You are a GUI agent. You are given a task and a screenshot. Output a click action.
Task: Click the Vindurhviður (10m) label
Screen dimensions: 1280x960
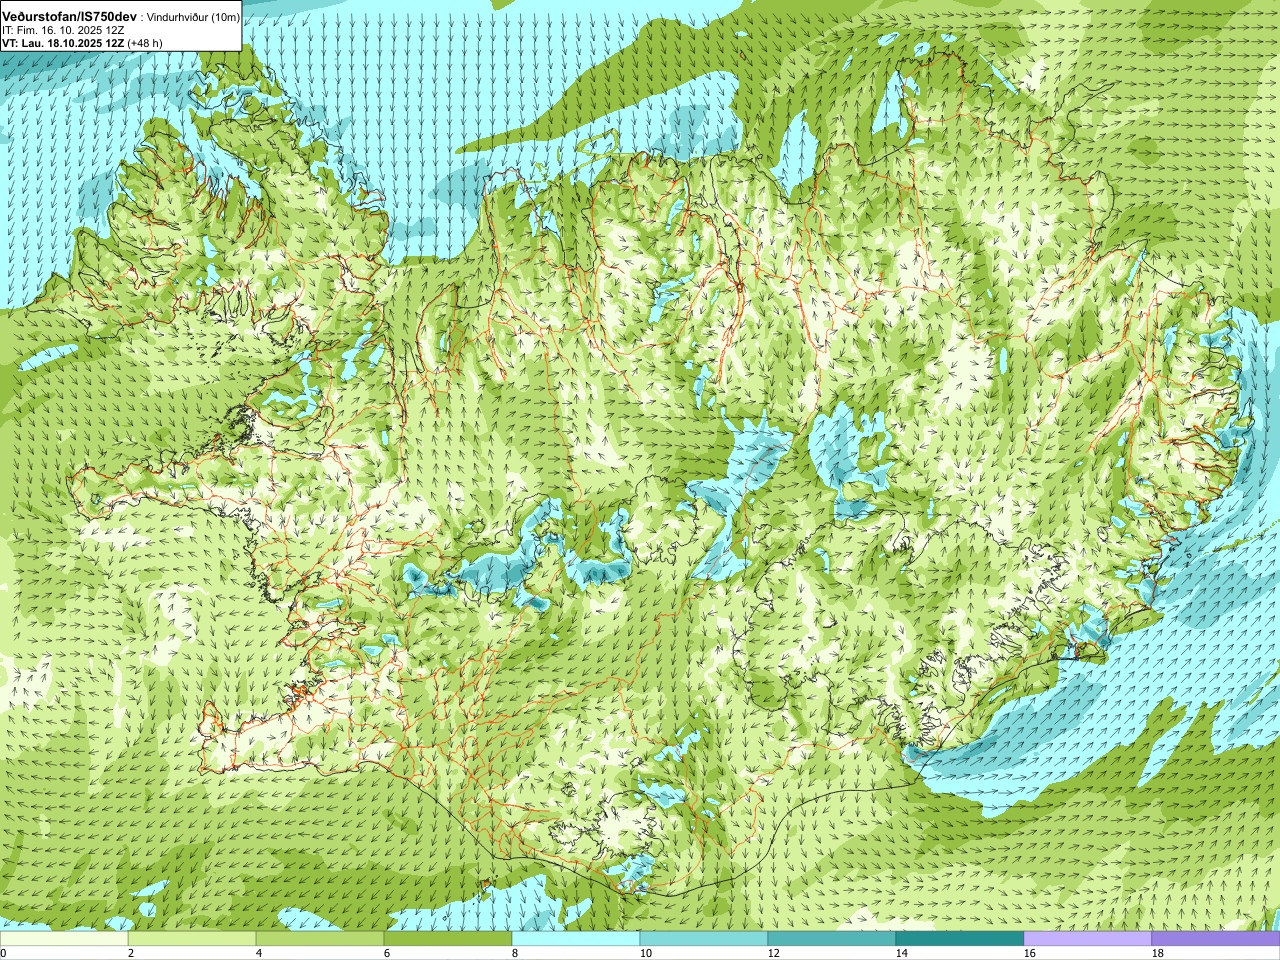pyautogui.click(x=194, y=17)
